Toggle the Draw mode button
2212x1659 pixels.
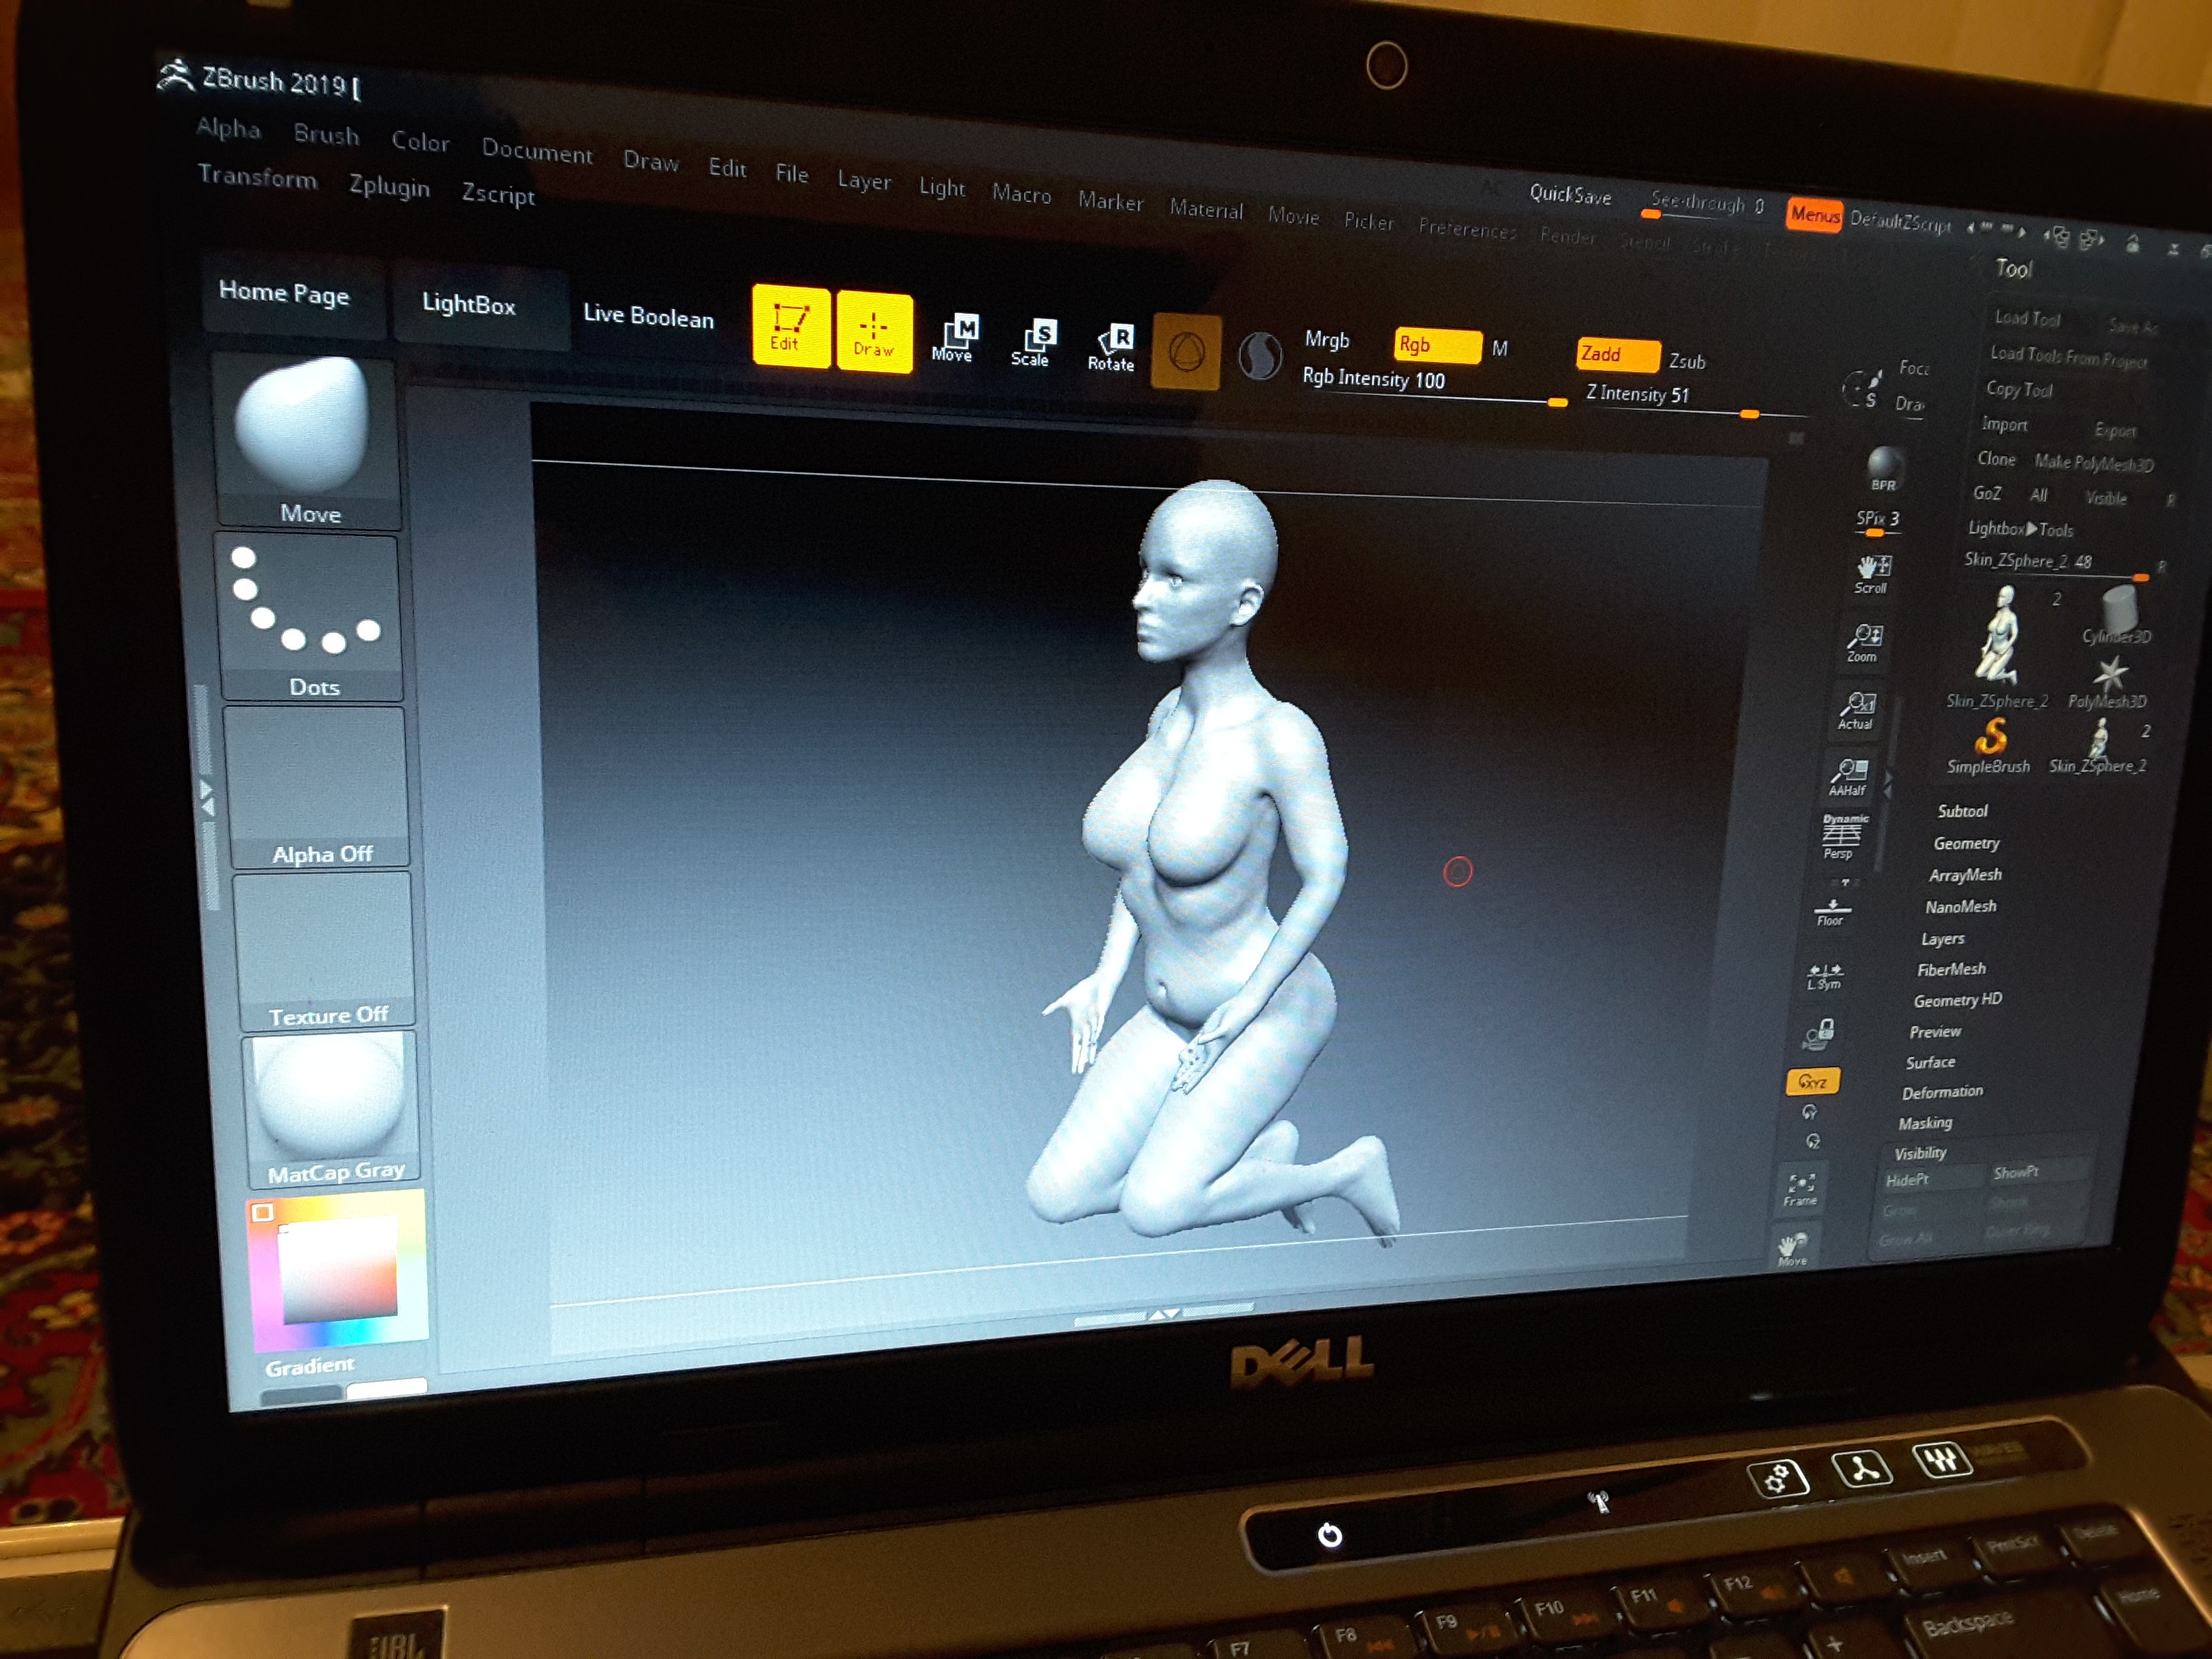click(874, 333)
